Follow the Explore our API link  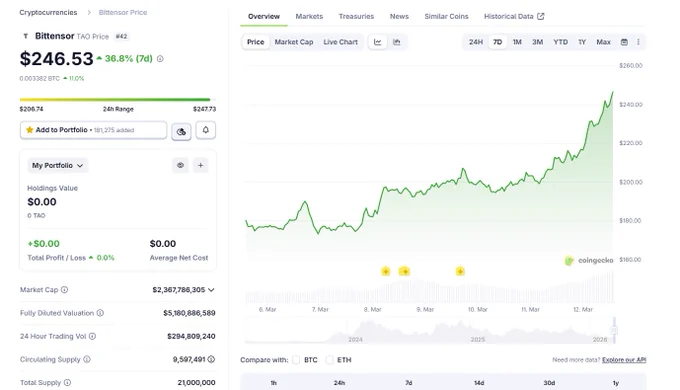point(624,360)
